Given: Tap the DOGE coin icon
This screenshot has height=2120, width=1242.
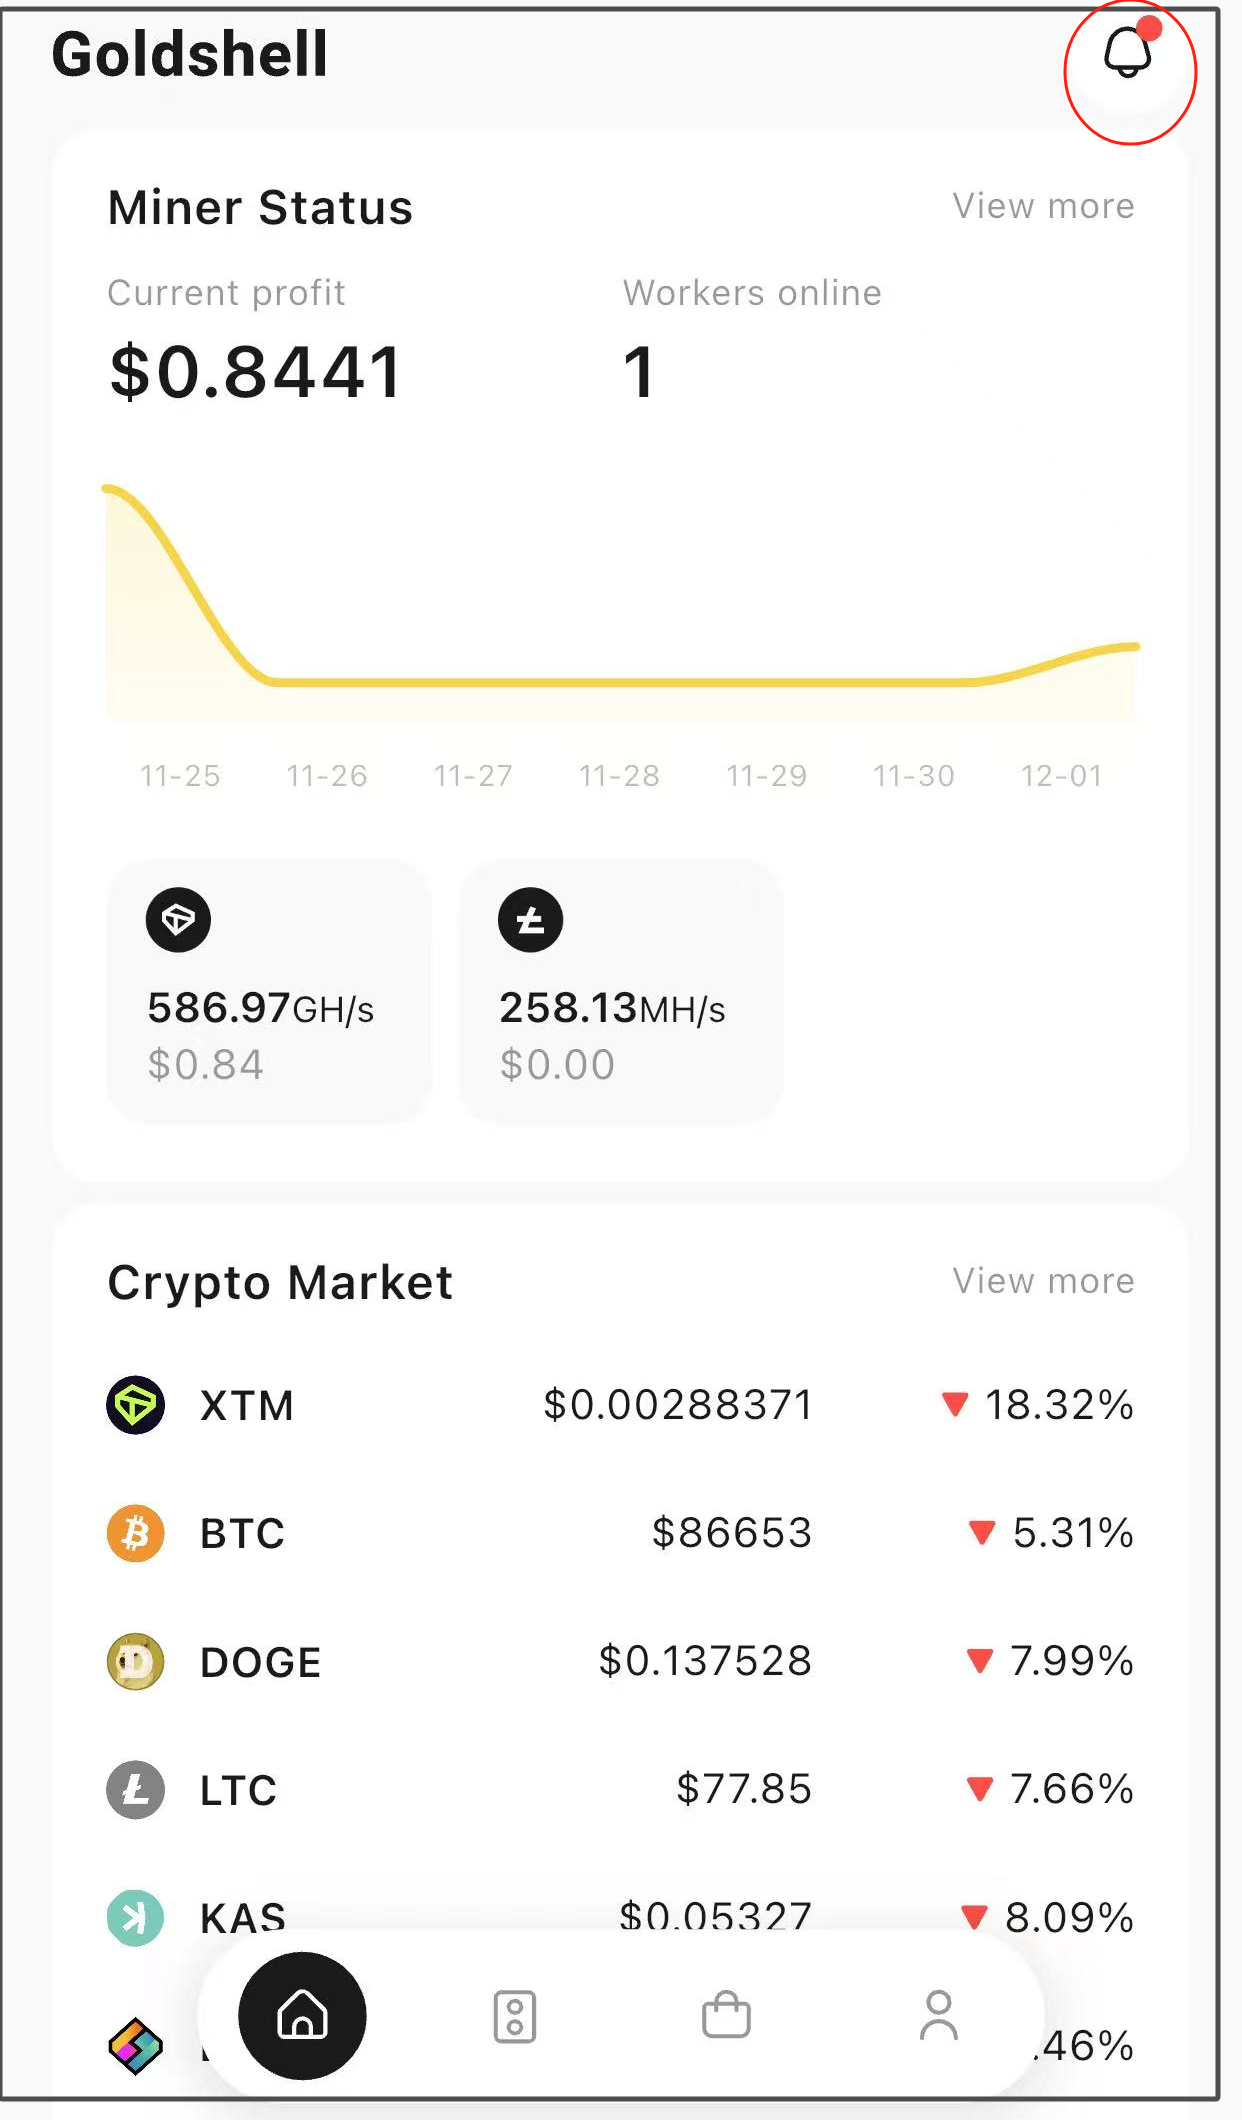Looking at the screenshot, I should (136, 1661).
